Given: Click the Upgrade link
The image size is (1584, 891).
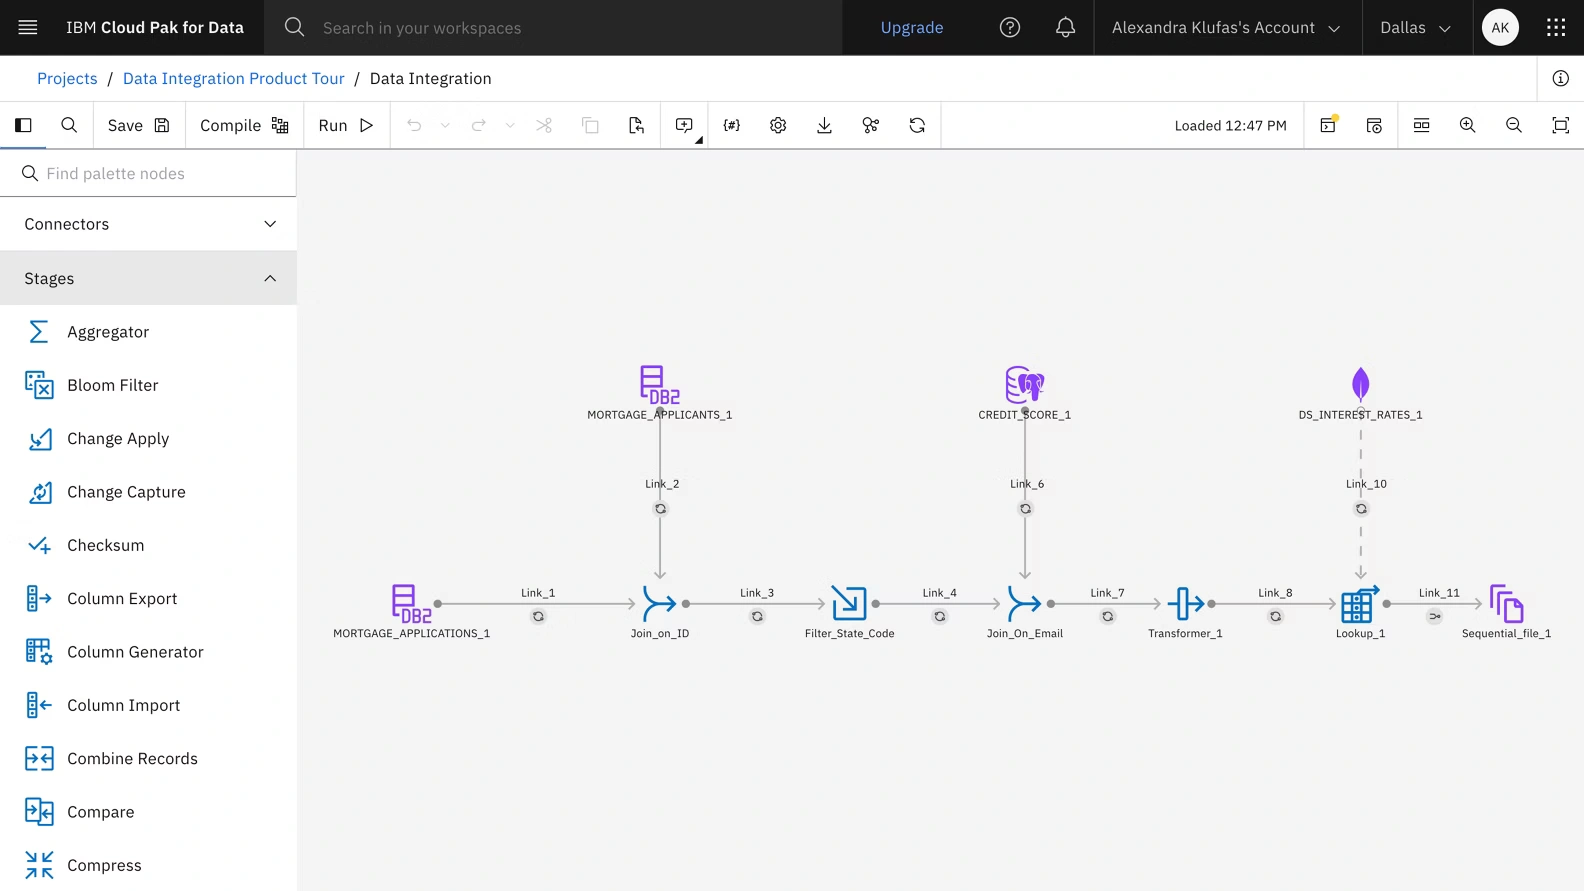Looking at the screenshot, I should [x=911, y=28].
